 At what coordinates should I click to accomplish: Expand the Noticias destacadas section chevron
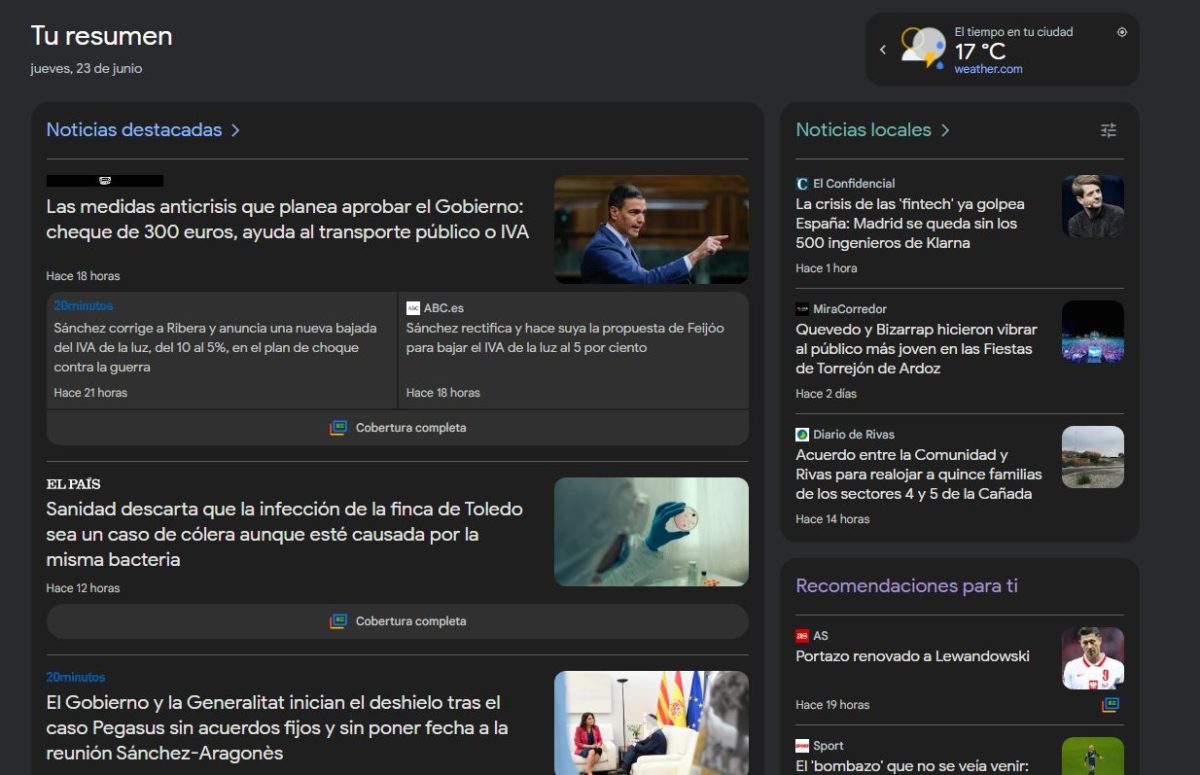[235, 130]
